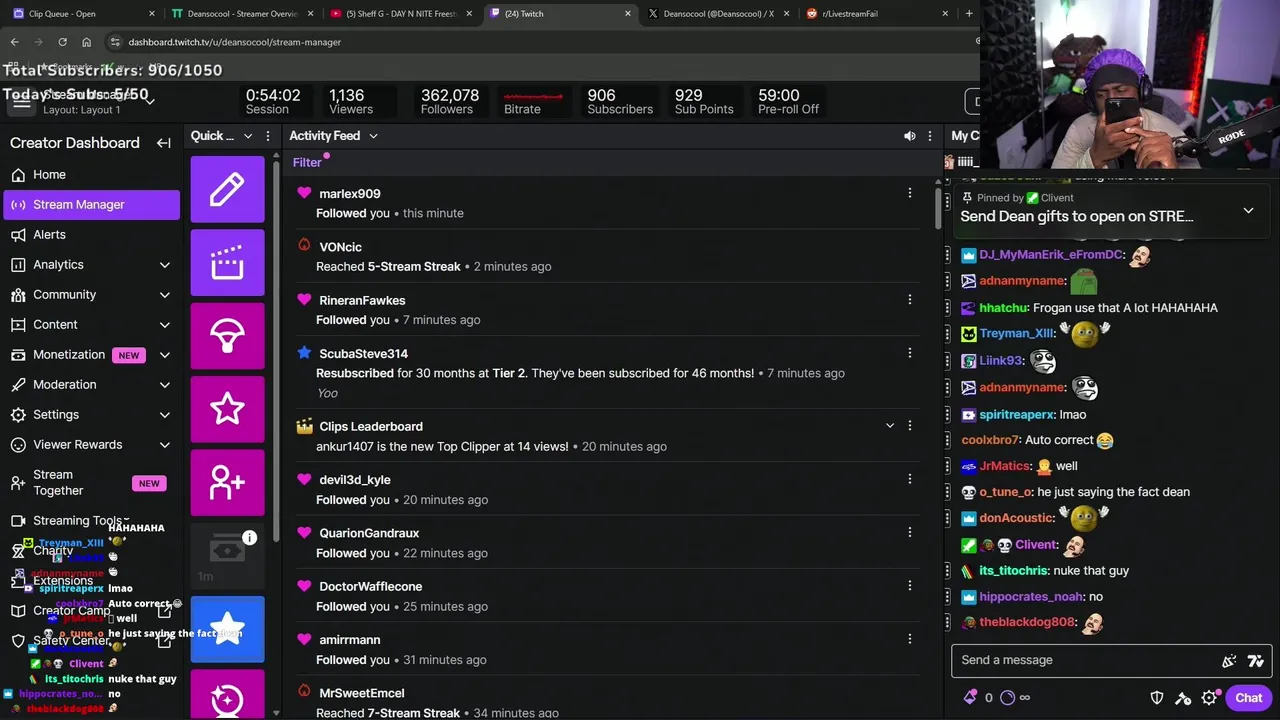Screen dimensions: 1280x720
Task: Open Activity Feed panel options menu
Action: (929, 136)
